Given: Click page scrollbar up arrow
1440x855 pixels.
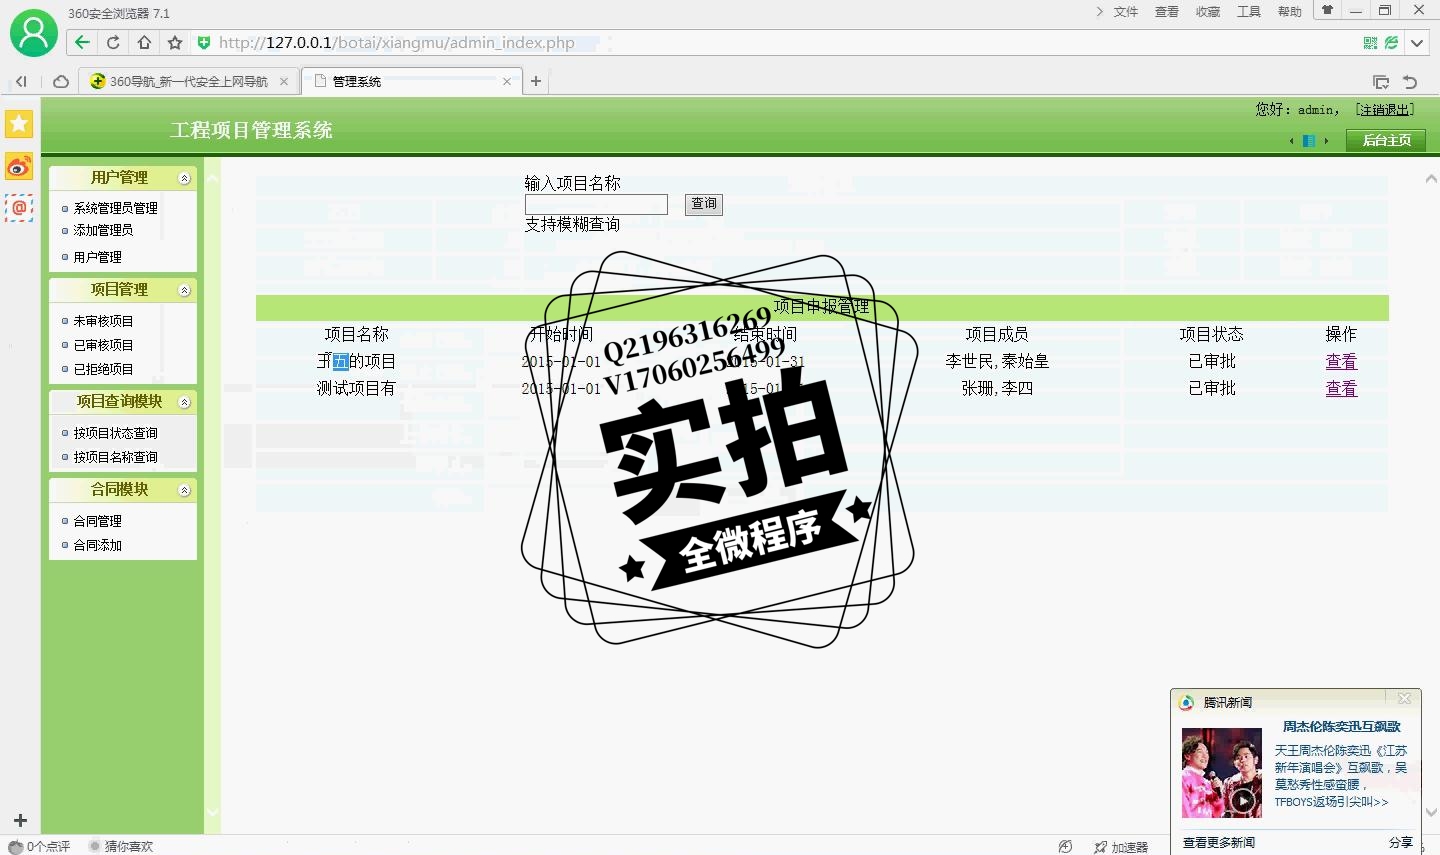Looking at the screenshot, I should tap(1430, 179).
